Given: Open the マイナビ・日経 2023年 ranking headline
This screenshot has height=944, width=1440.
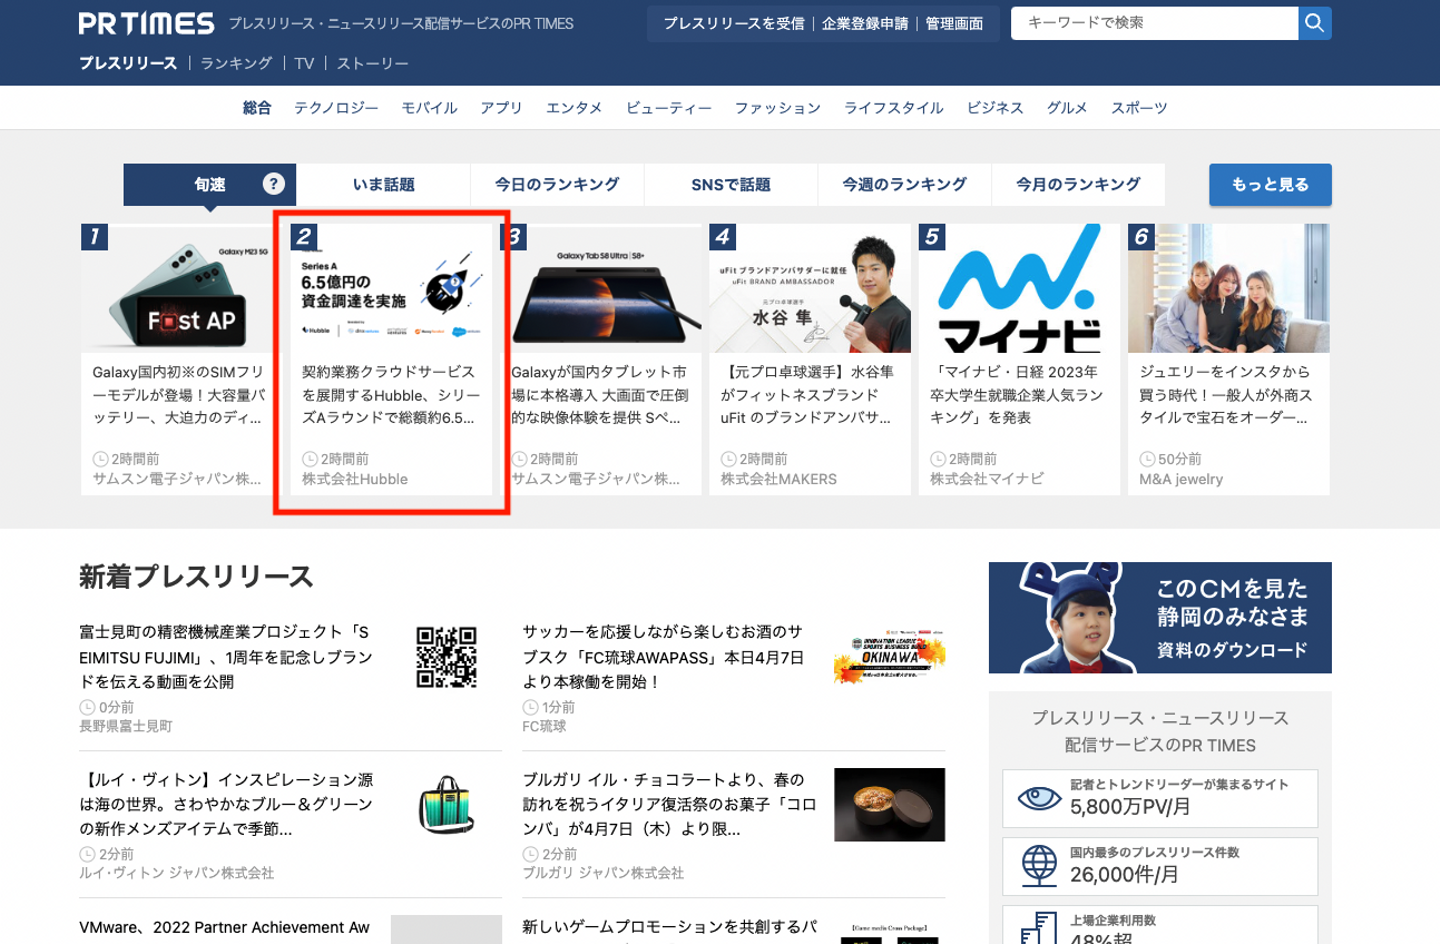Looking at the screenshot, I should 1017,395.
